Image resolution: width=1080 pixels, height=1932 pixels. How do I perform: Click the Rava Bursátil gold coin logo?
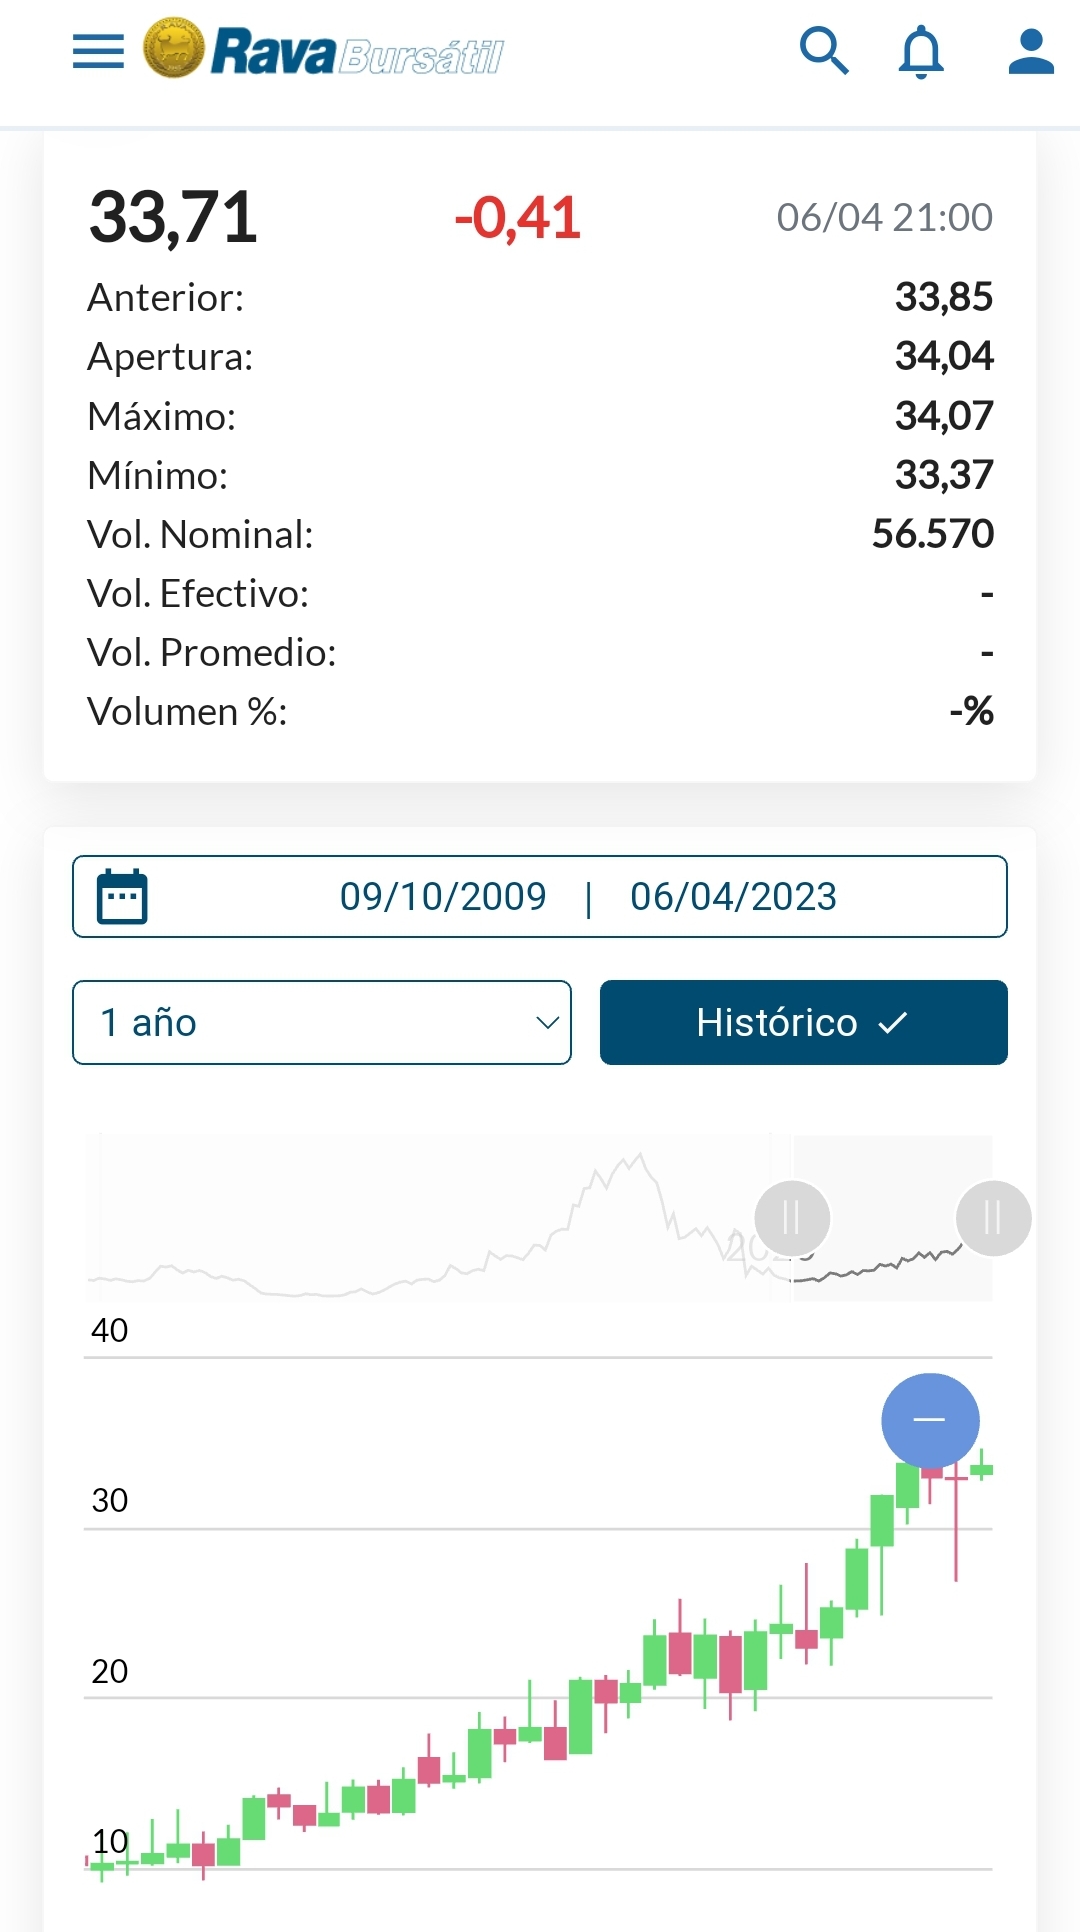pos(174,48)
